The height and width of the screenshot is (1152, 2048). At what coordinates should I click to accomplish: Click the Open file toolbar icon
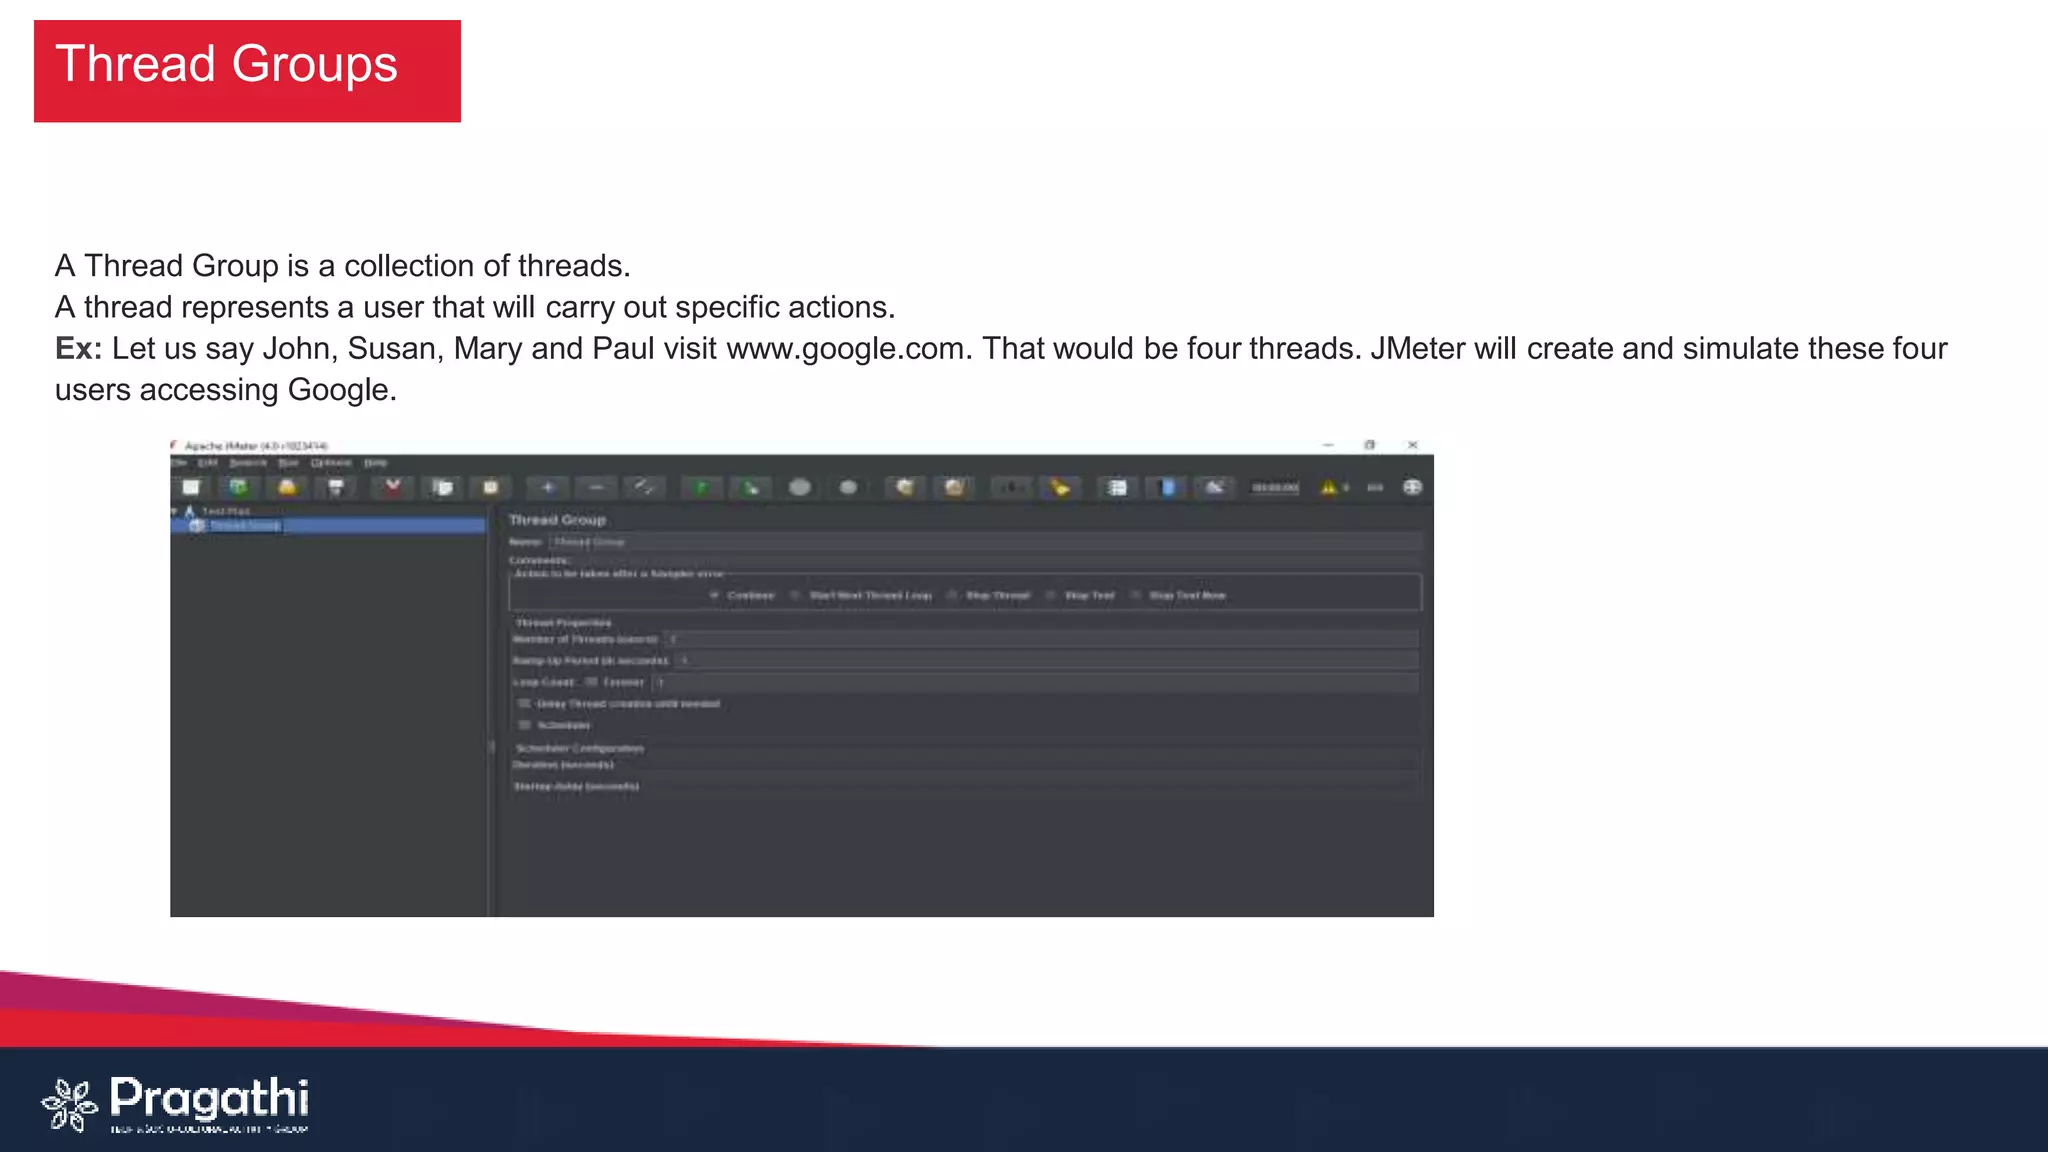(x=287, y=487)
